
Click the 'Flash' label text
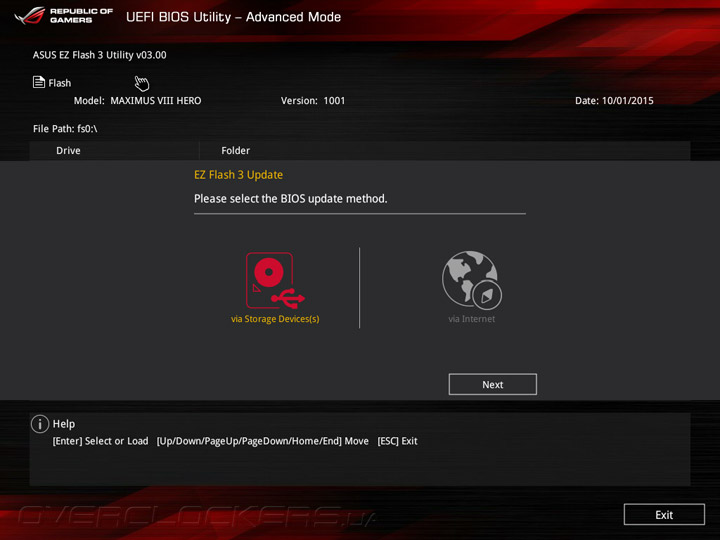click(60, 83)
